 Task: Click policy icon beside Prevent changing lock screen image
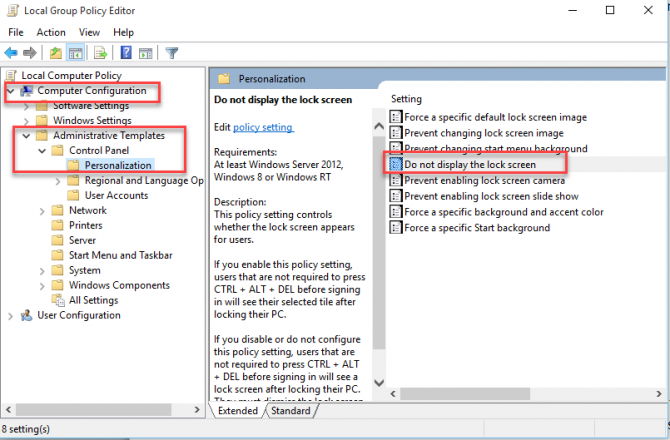[396, 133]
